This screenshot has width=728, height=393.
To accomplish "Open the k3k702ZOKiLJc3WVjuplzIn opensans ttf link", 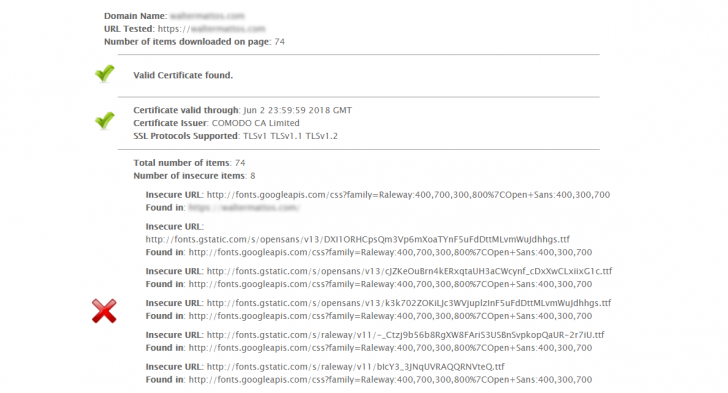I will pos(409,303).
